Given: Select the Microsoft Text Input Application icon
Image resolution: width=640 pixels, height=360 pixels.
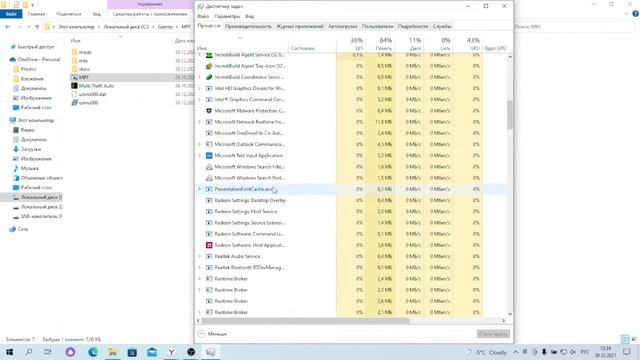Looking at the screenshot, I should (x=209, y=156).
